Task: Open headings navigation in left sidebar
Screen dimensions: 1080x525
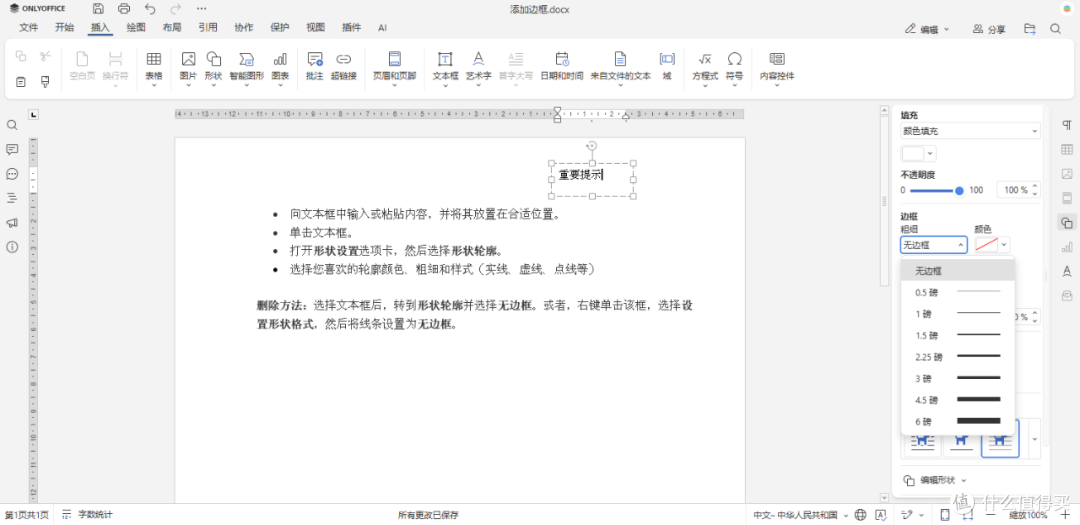Action: click(x=12, y=198)
